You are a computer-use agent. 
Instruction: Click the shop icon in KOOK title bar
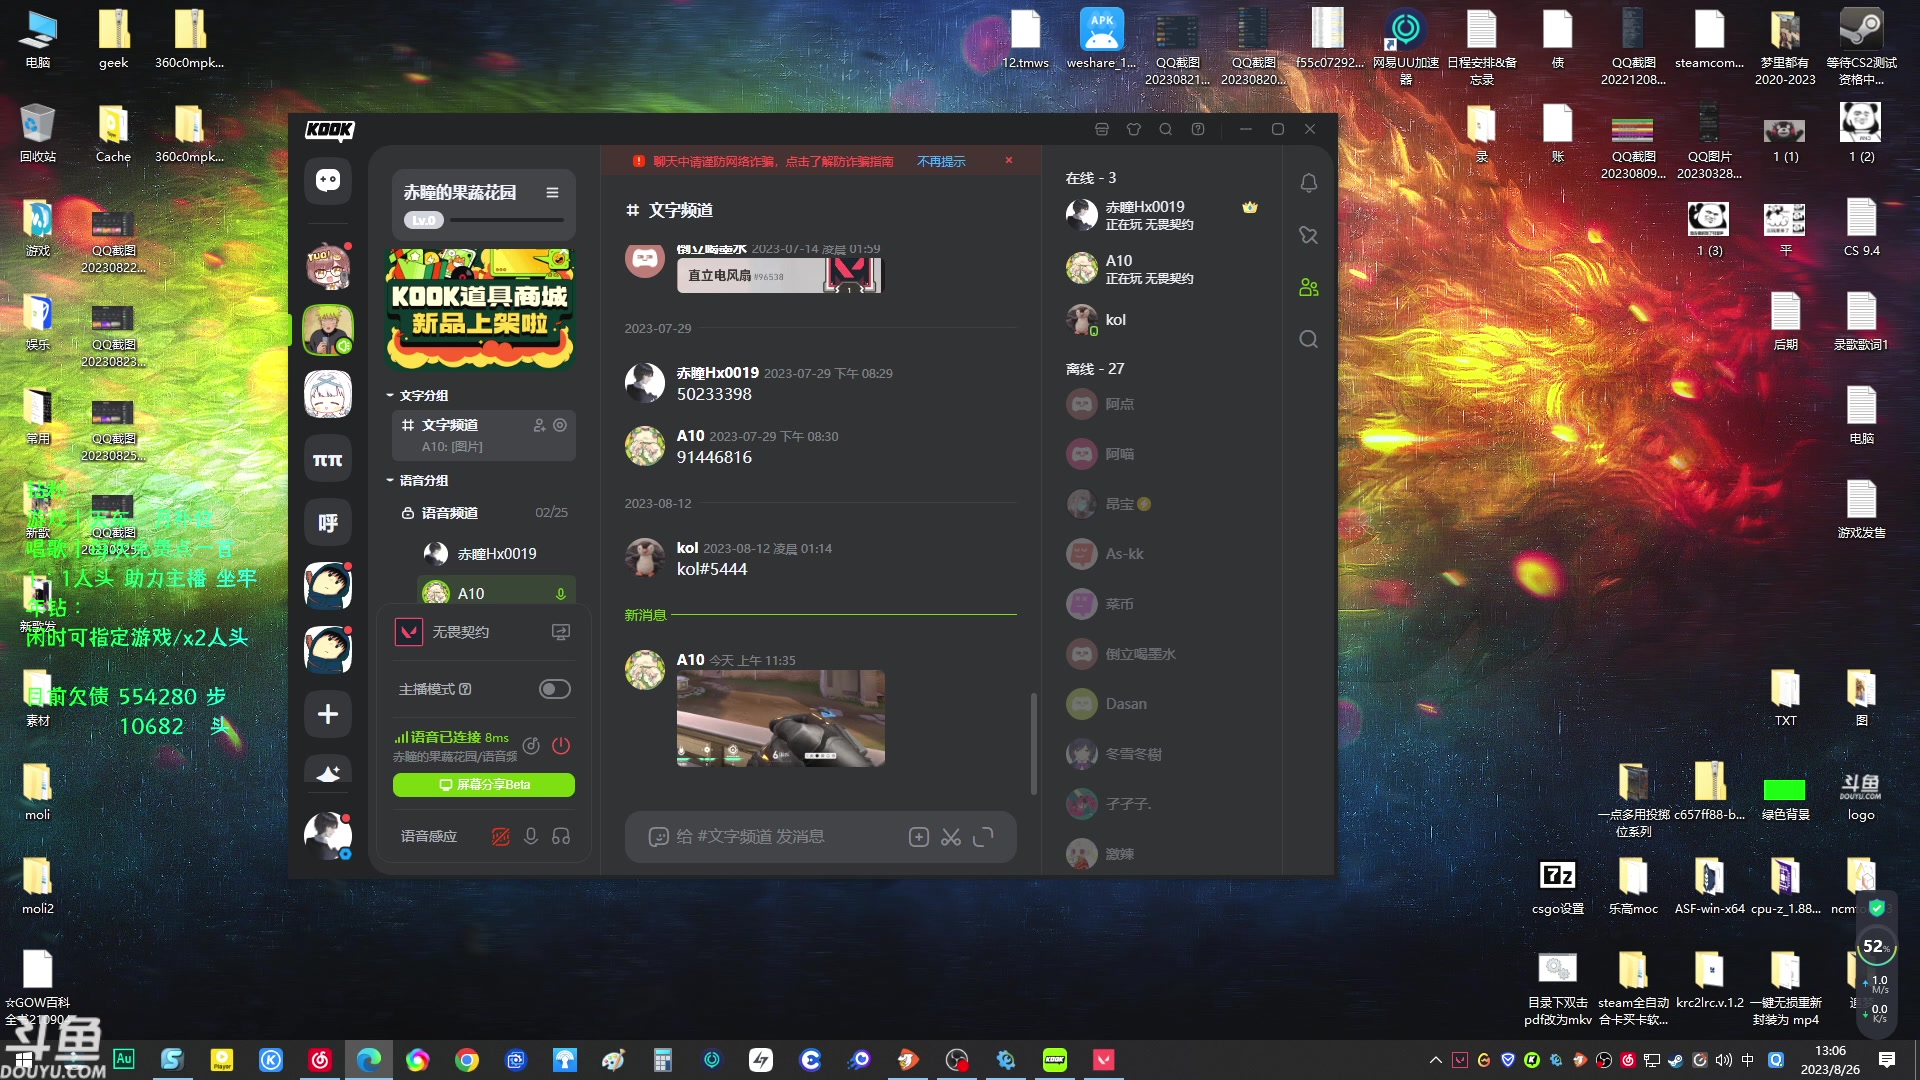pyautogui.click(x=1102, y=129)
